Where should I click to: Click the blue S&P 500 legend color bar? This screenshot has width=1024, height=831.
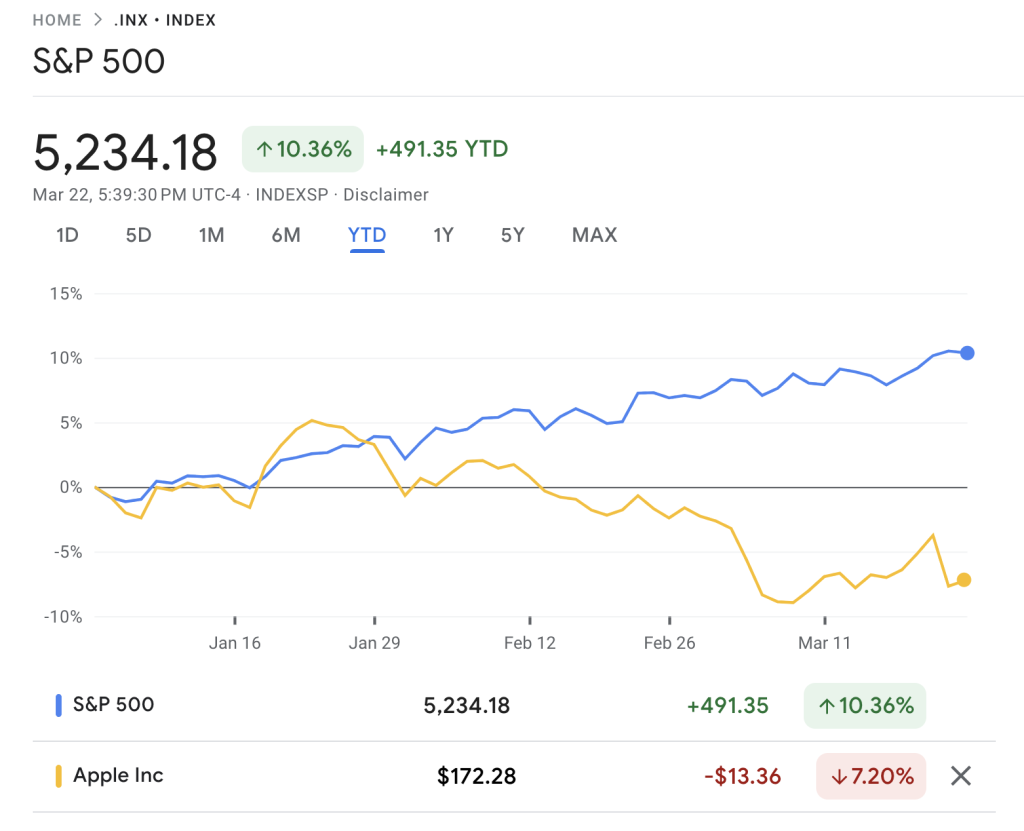pos(58,705)
